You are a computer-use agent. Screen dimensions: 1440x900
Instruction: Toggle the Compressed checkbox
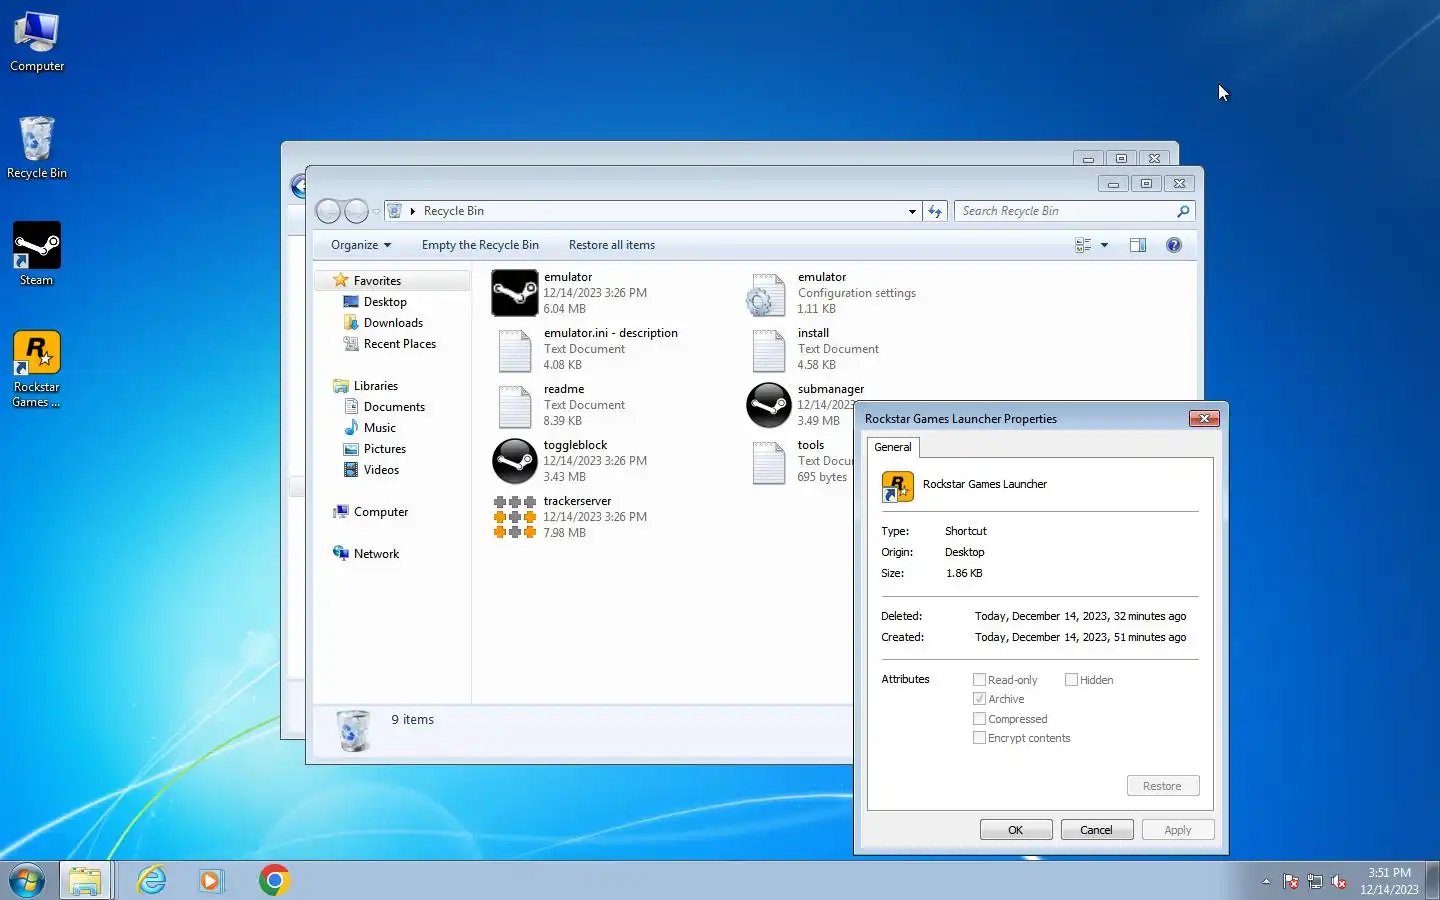pyautogui.click(x=979, y=719)
